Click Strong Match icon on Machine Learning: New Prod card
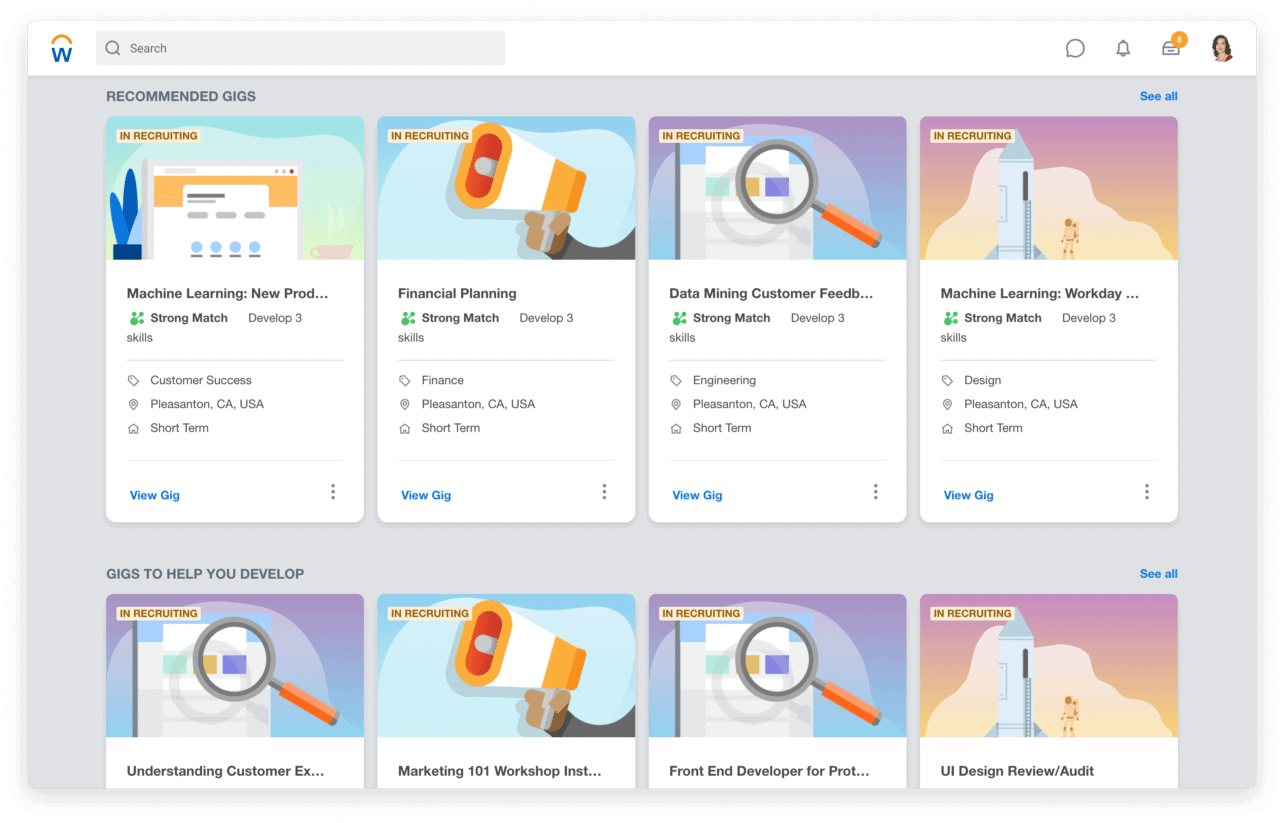Screen dimensions: 1284x823 click(x=137, y=318)
